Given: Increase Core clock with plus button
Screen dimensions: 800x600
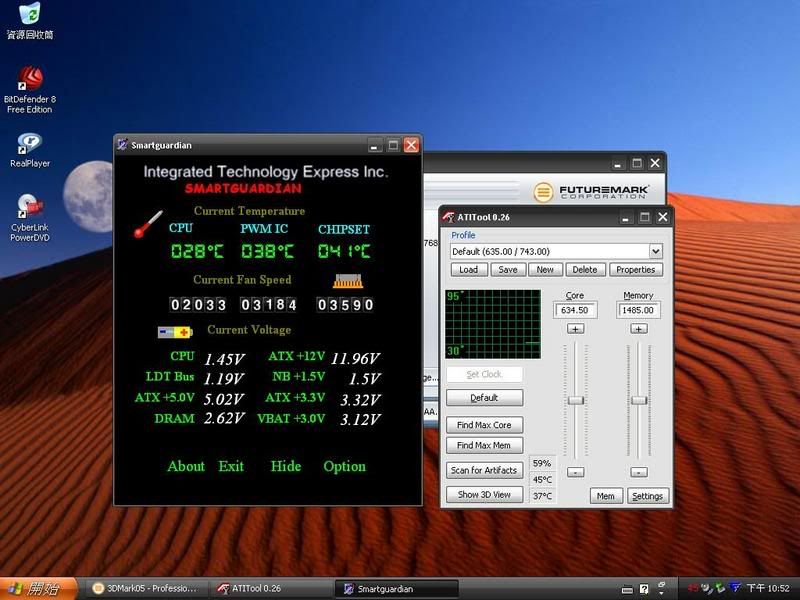Looking at the screenshot, I should point(576,329).
